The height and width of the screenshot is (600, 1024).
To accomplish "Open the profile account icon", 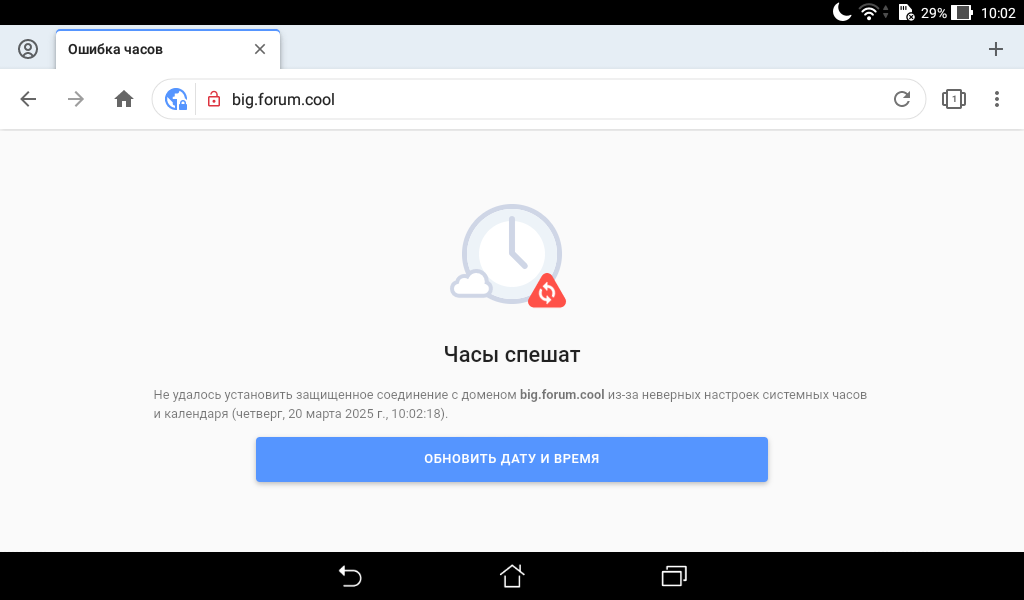I will 28,49.
